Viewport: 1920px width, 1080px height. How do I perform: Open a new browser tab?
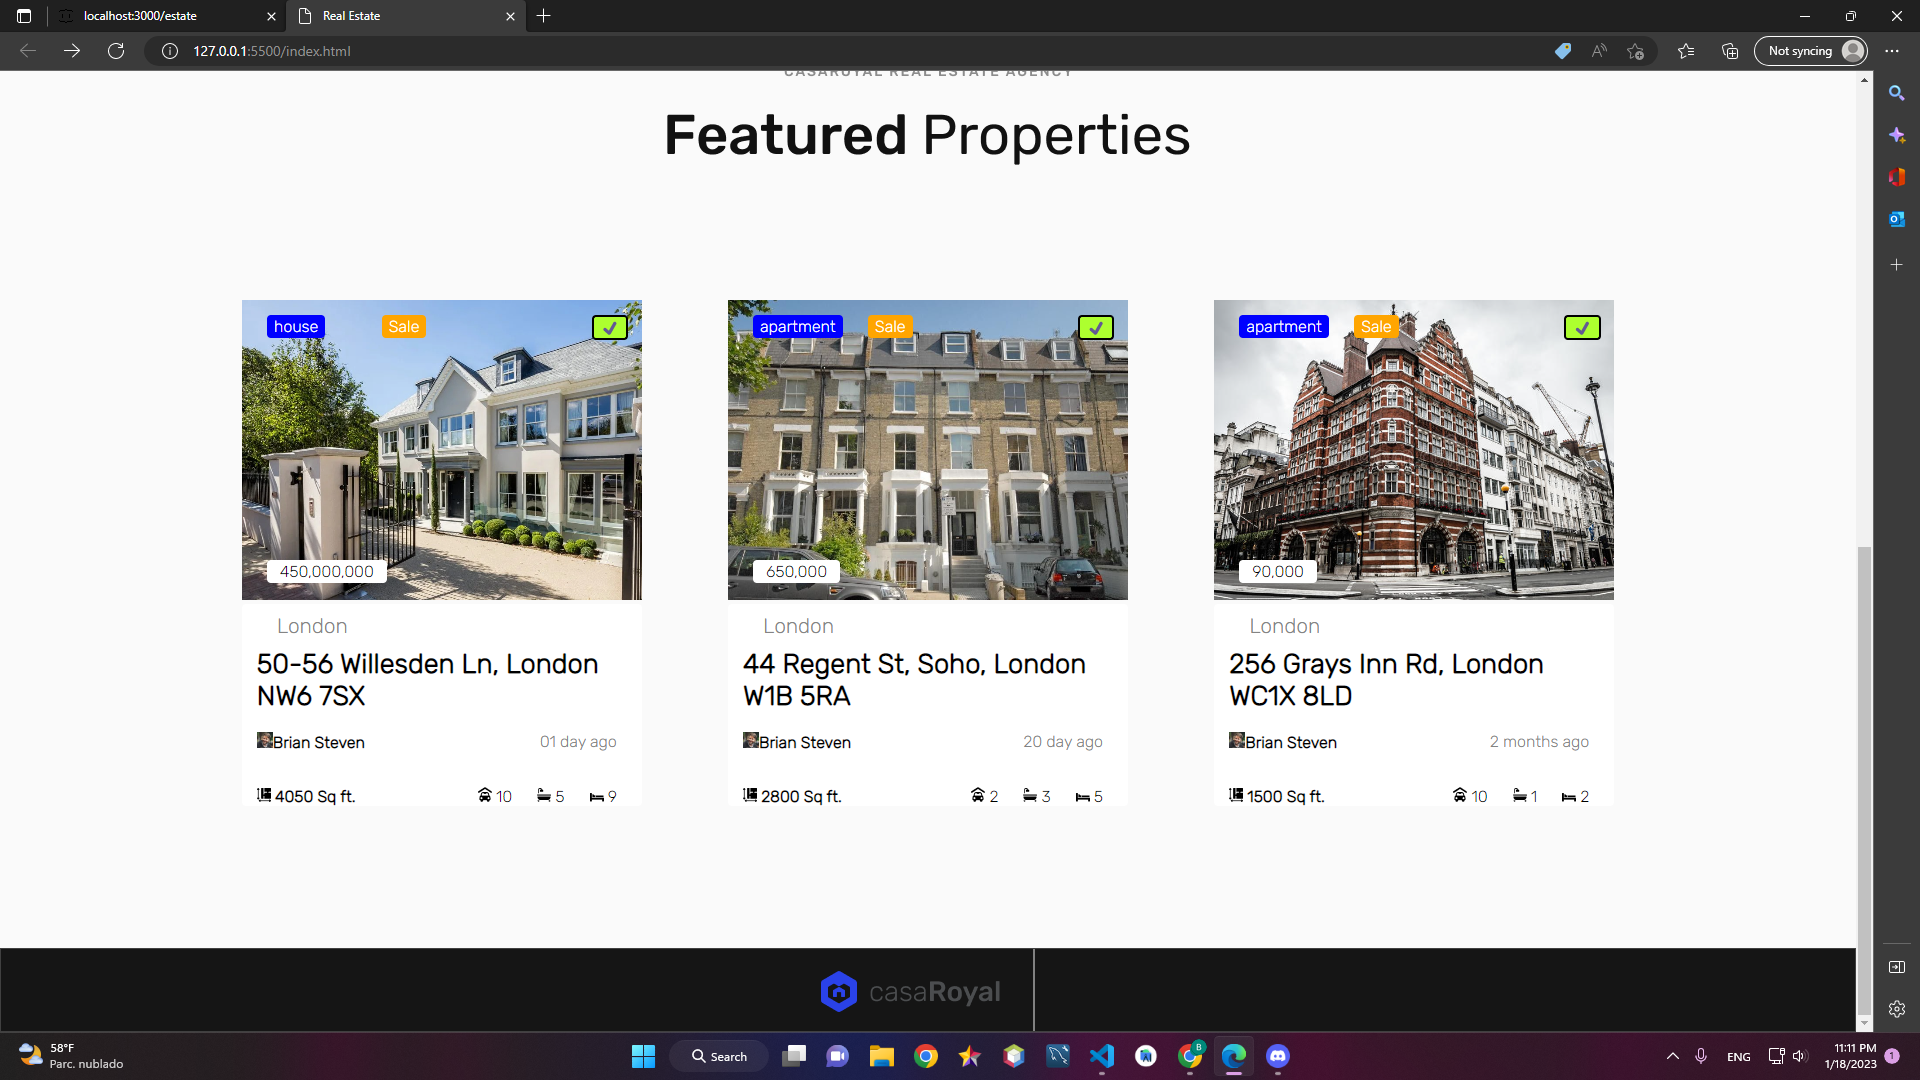click(x=543, y=16)
